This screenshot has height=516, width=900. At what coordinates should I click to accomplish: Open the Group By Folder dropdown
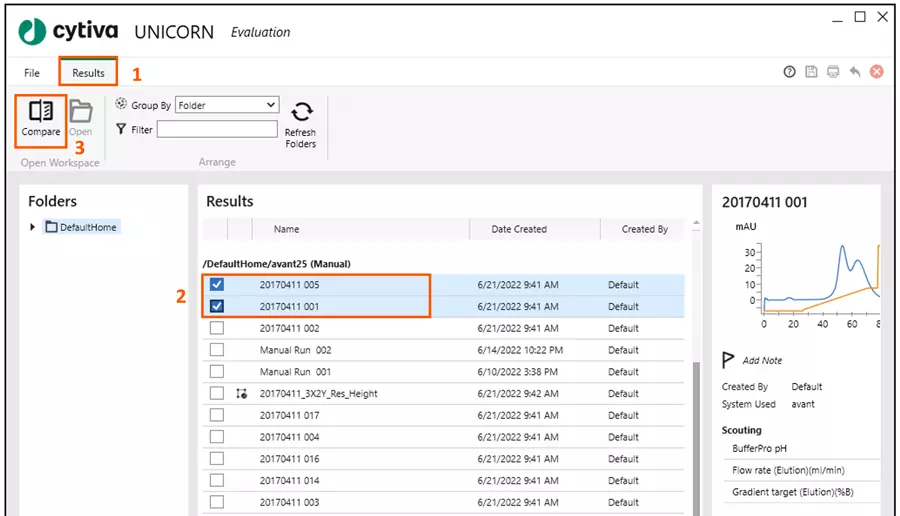(227, 105)
